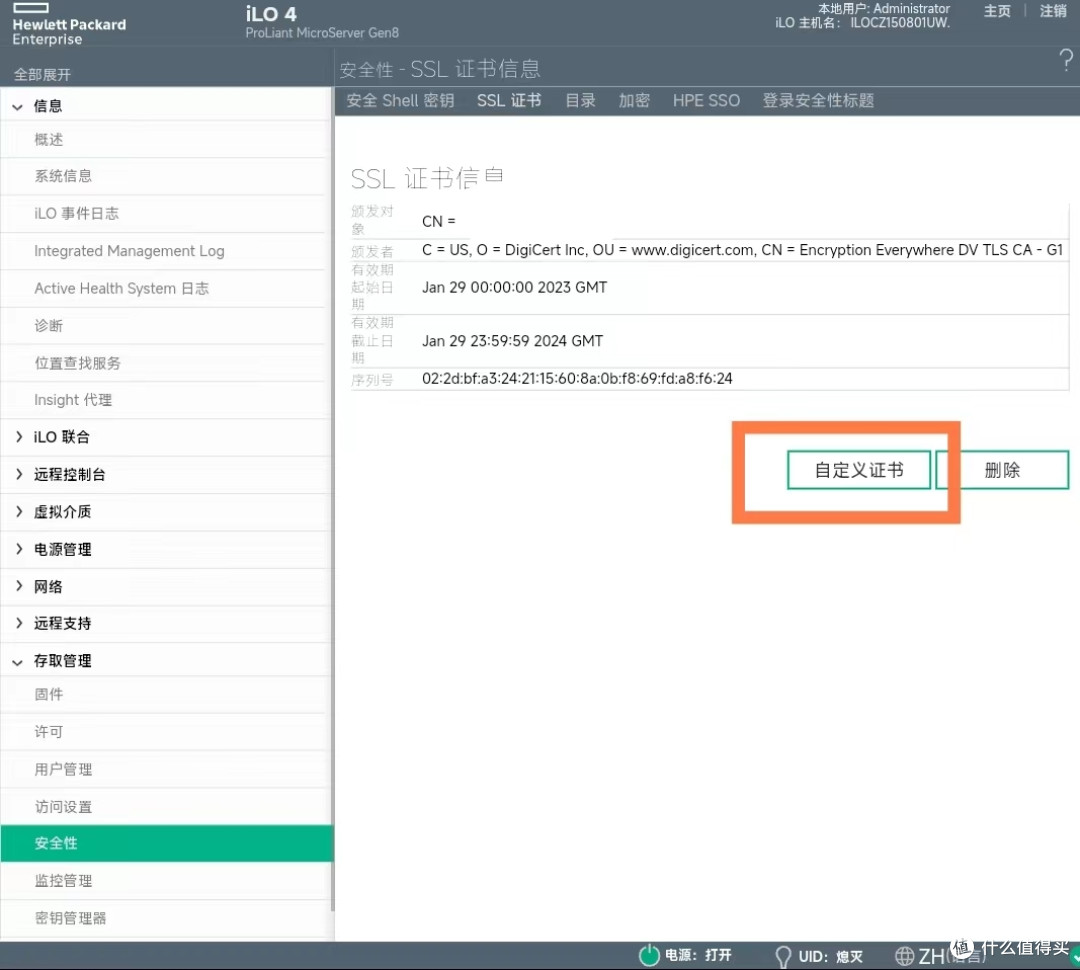1080x970 pixels.
Task: Open the 加密 tab
Action: pyautogui.click(x=634, y=101)
